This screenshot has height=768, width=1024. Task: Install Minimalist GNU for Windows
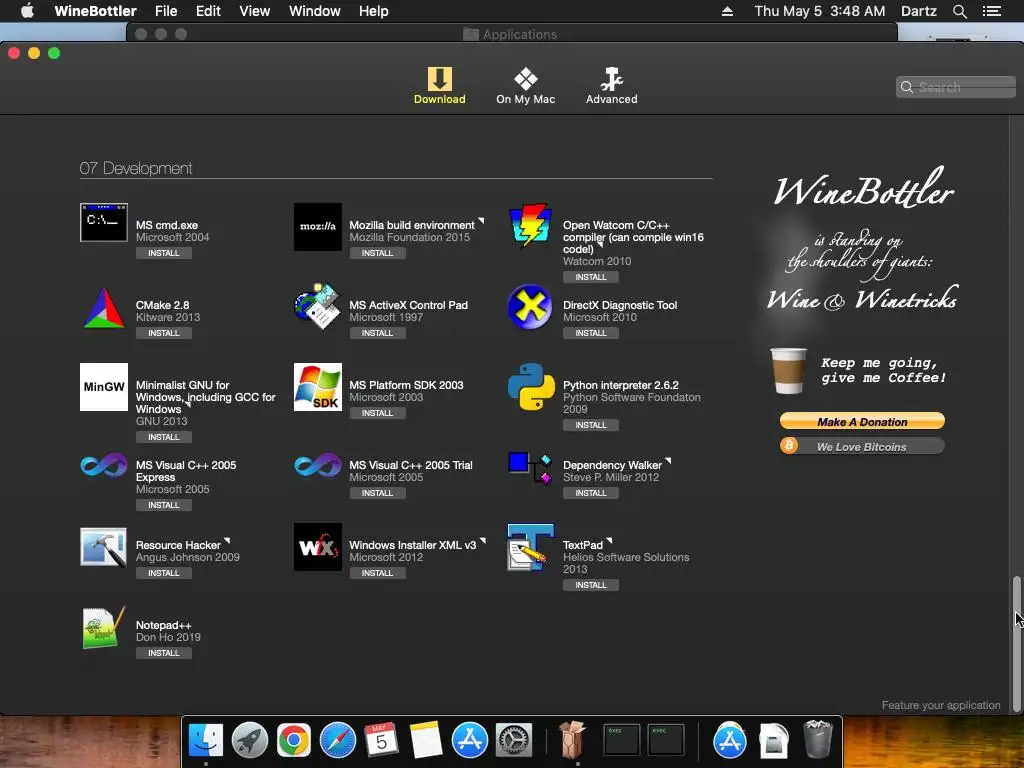click(163, 437)
